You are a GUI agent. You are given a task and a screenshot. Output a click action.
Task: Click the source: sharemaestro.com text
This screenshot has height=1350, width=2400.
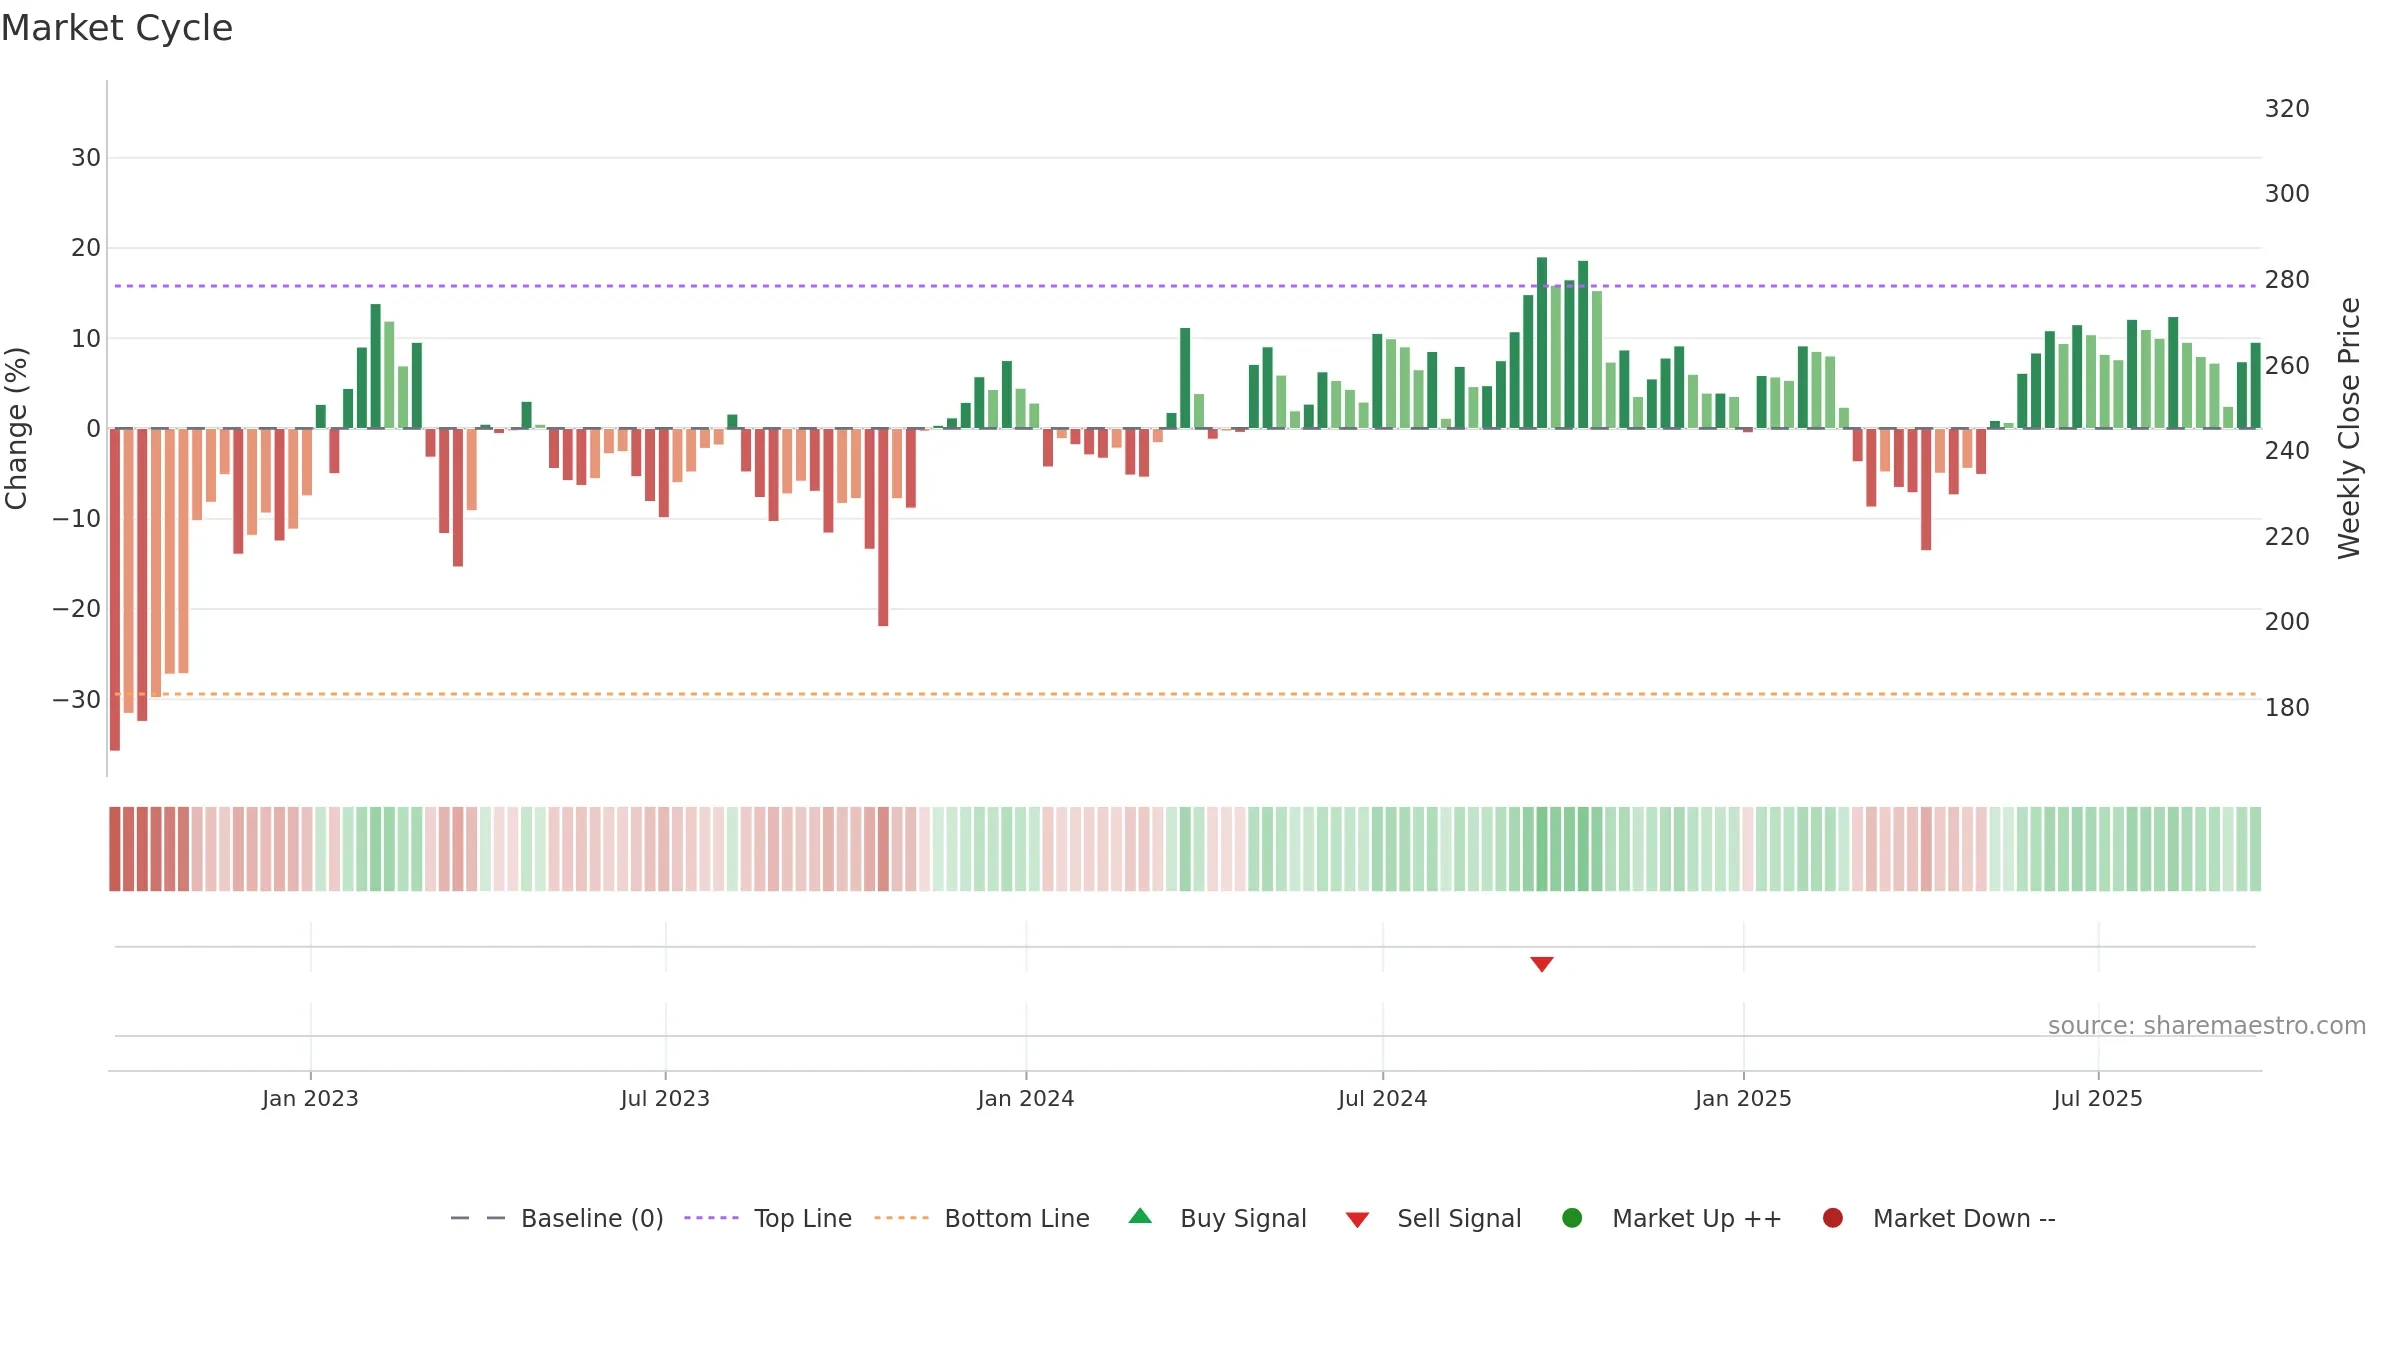pyautogui.click(x=2207, y=1025)
